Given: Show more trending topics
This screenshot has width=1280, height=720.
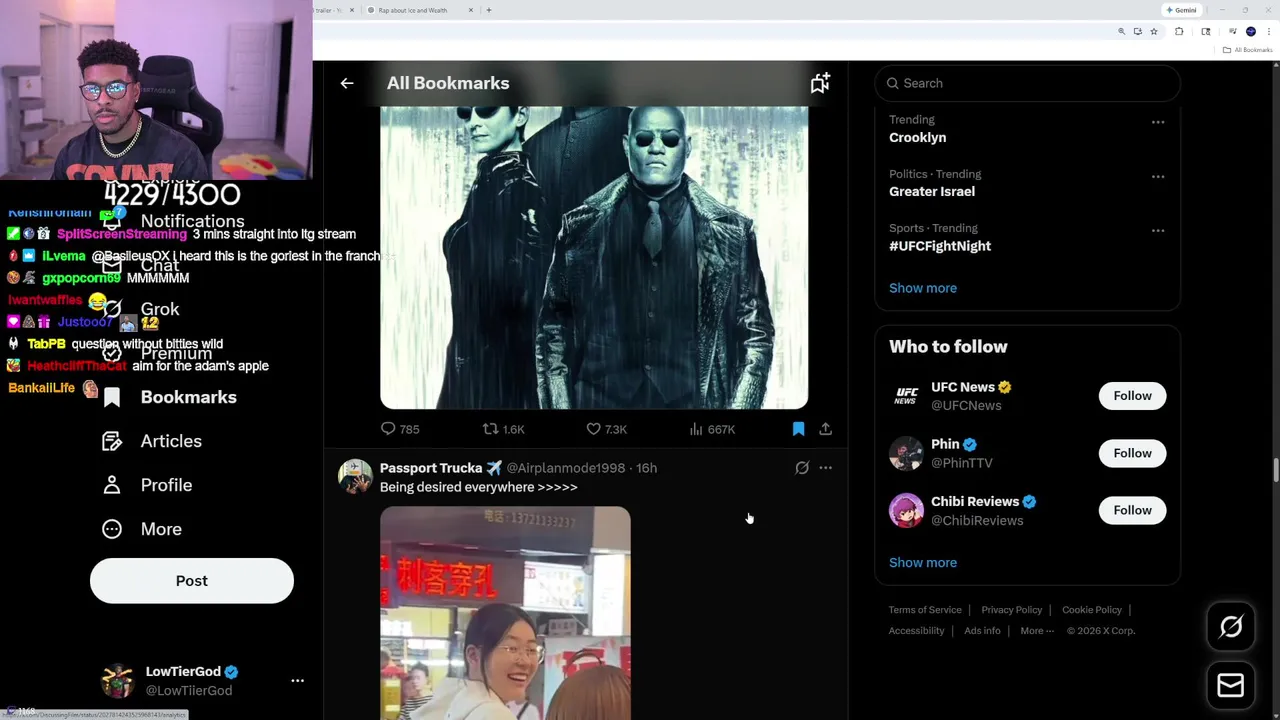Looking at the screenshot, I should [923, 288].
